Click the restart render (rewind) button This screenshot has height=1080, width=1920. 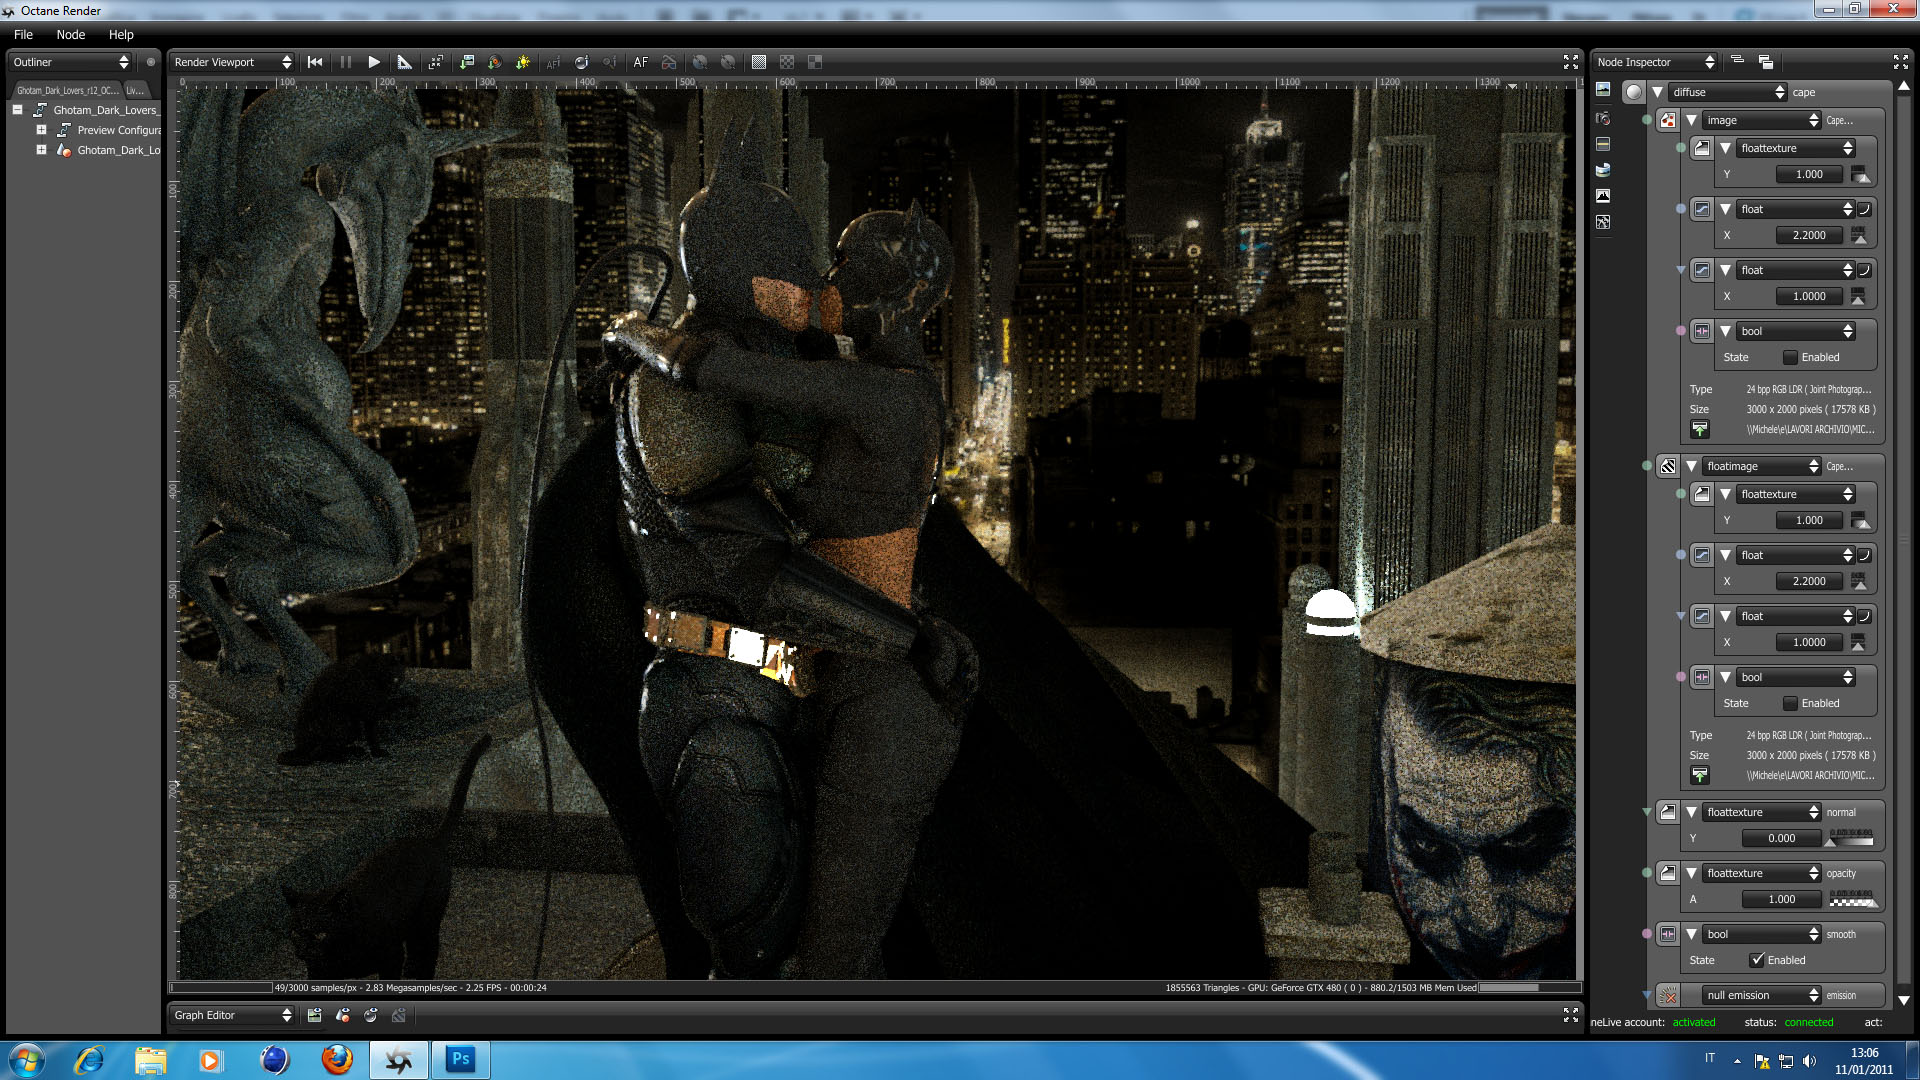315,62
